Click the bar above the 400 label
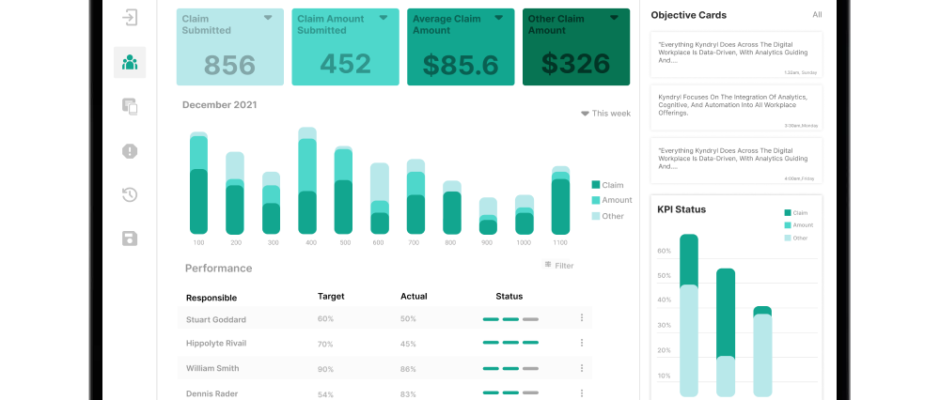 coord(308,181)
